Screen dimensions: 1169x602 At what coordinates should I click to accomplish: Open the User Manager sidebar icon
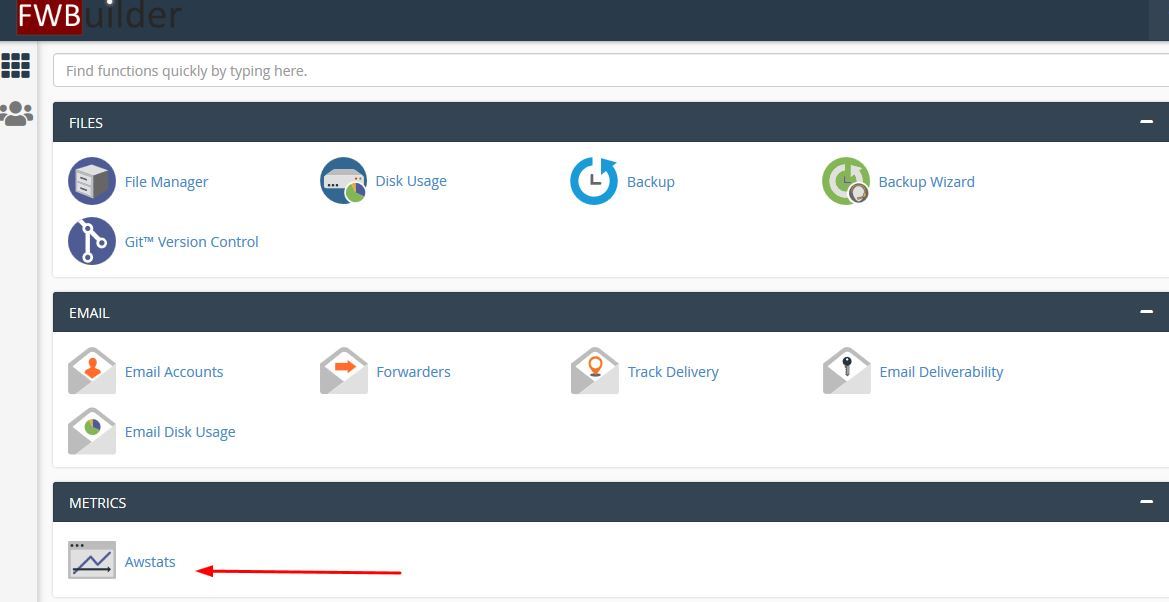pos(16,114)
